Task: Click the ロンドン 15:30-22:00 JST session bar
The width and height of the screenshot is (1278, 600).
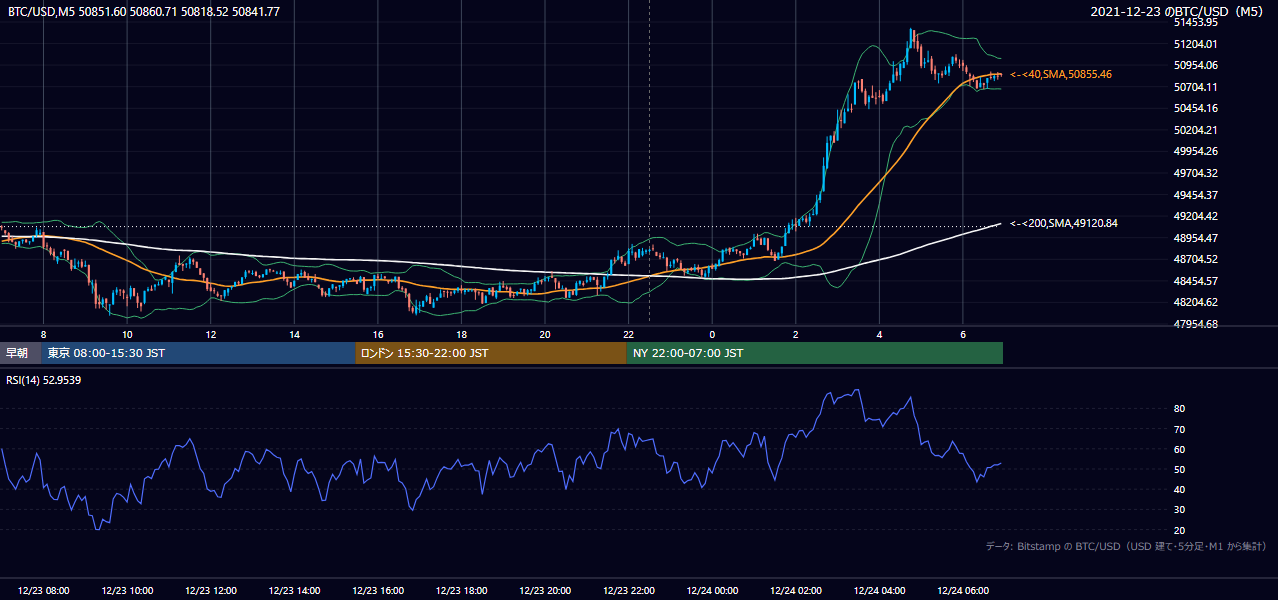Action: click(491, 353)
